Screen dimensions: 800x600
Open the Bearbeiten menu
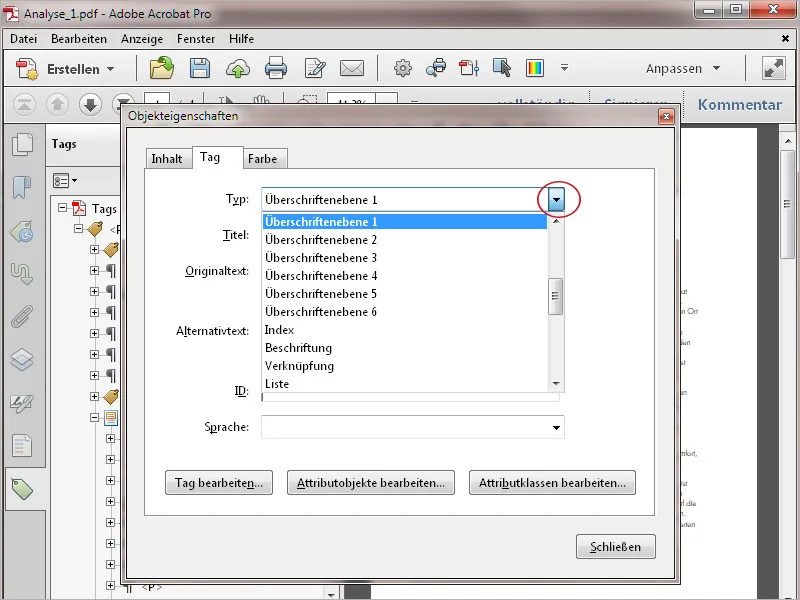(79, 39)
